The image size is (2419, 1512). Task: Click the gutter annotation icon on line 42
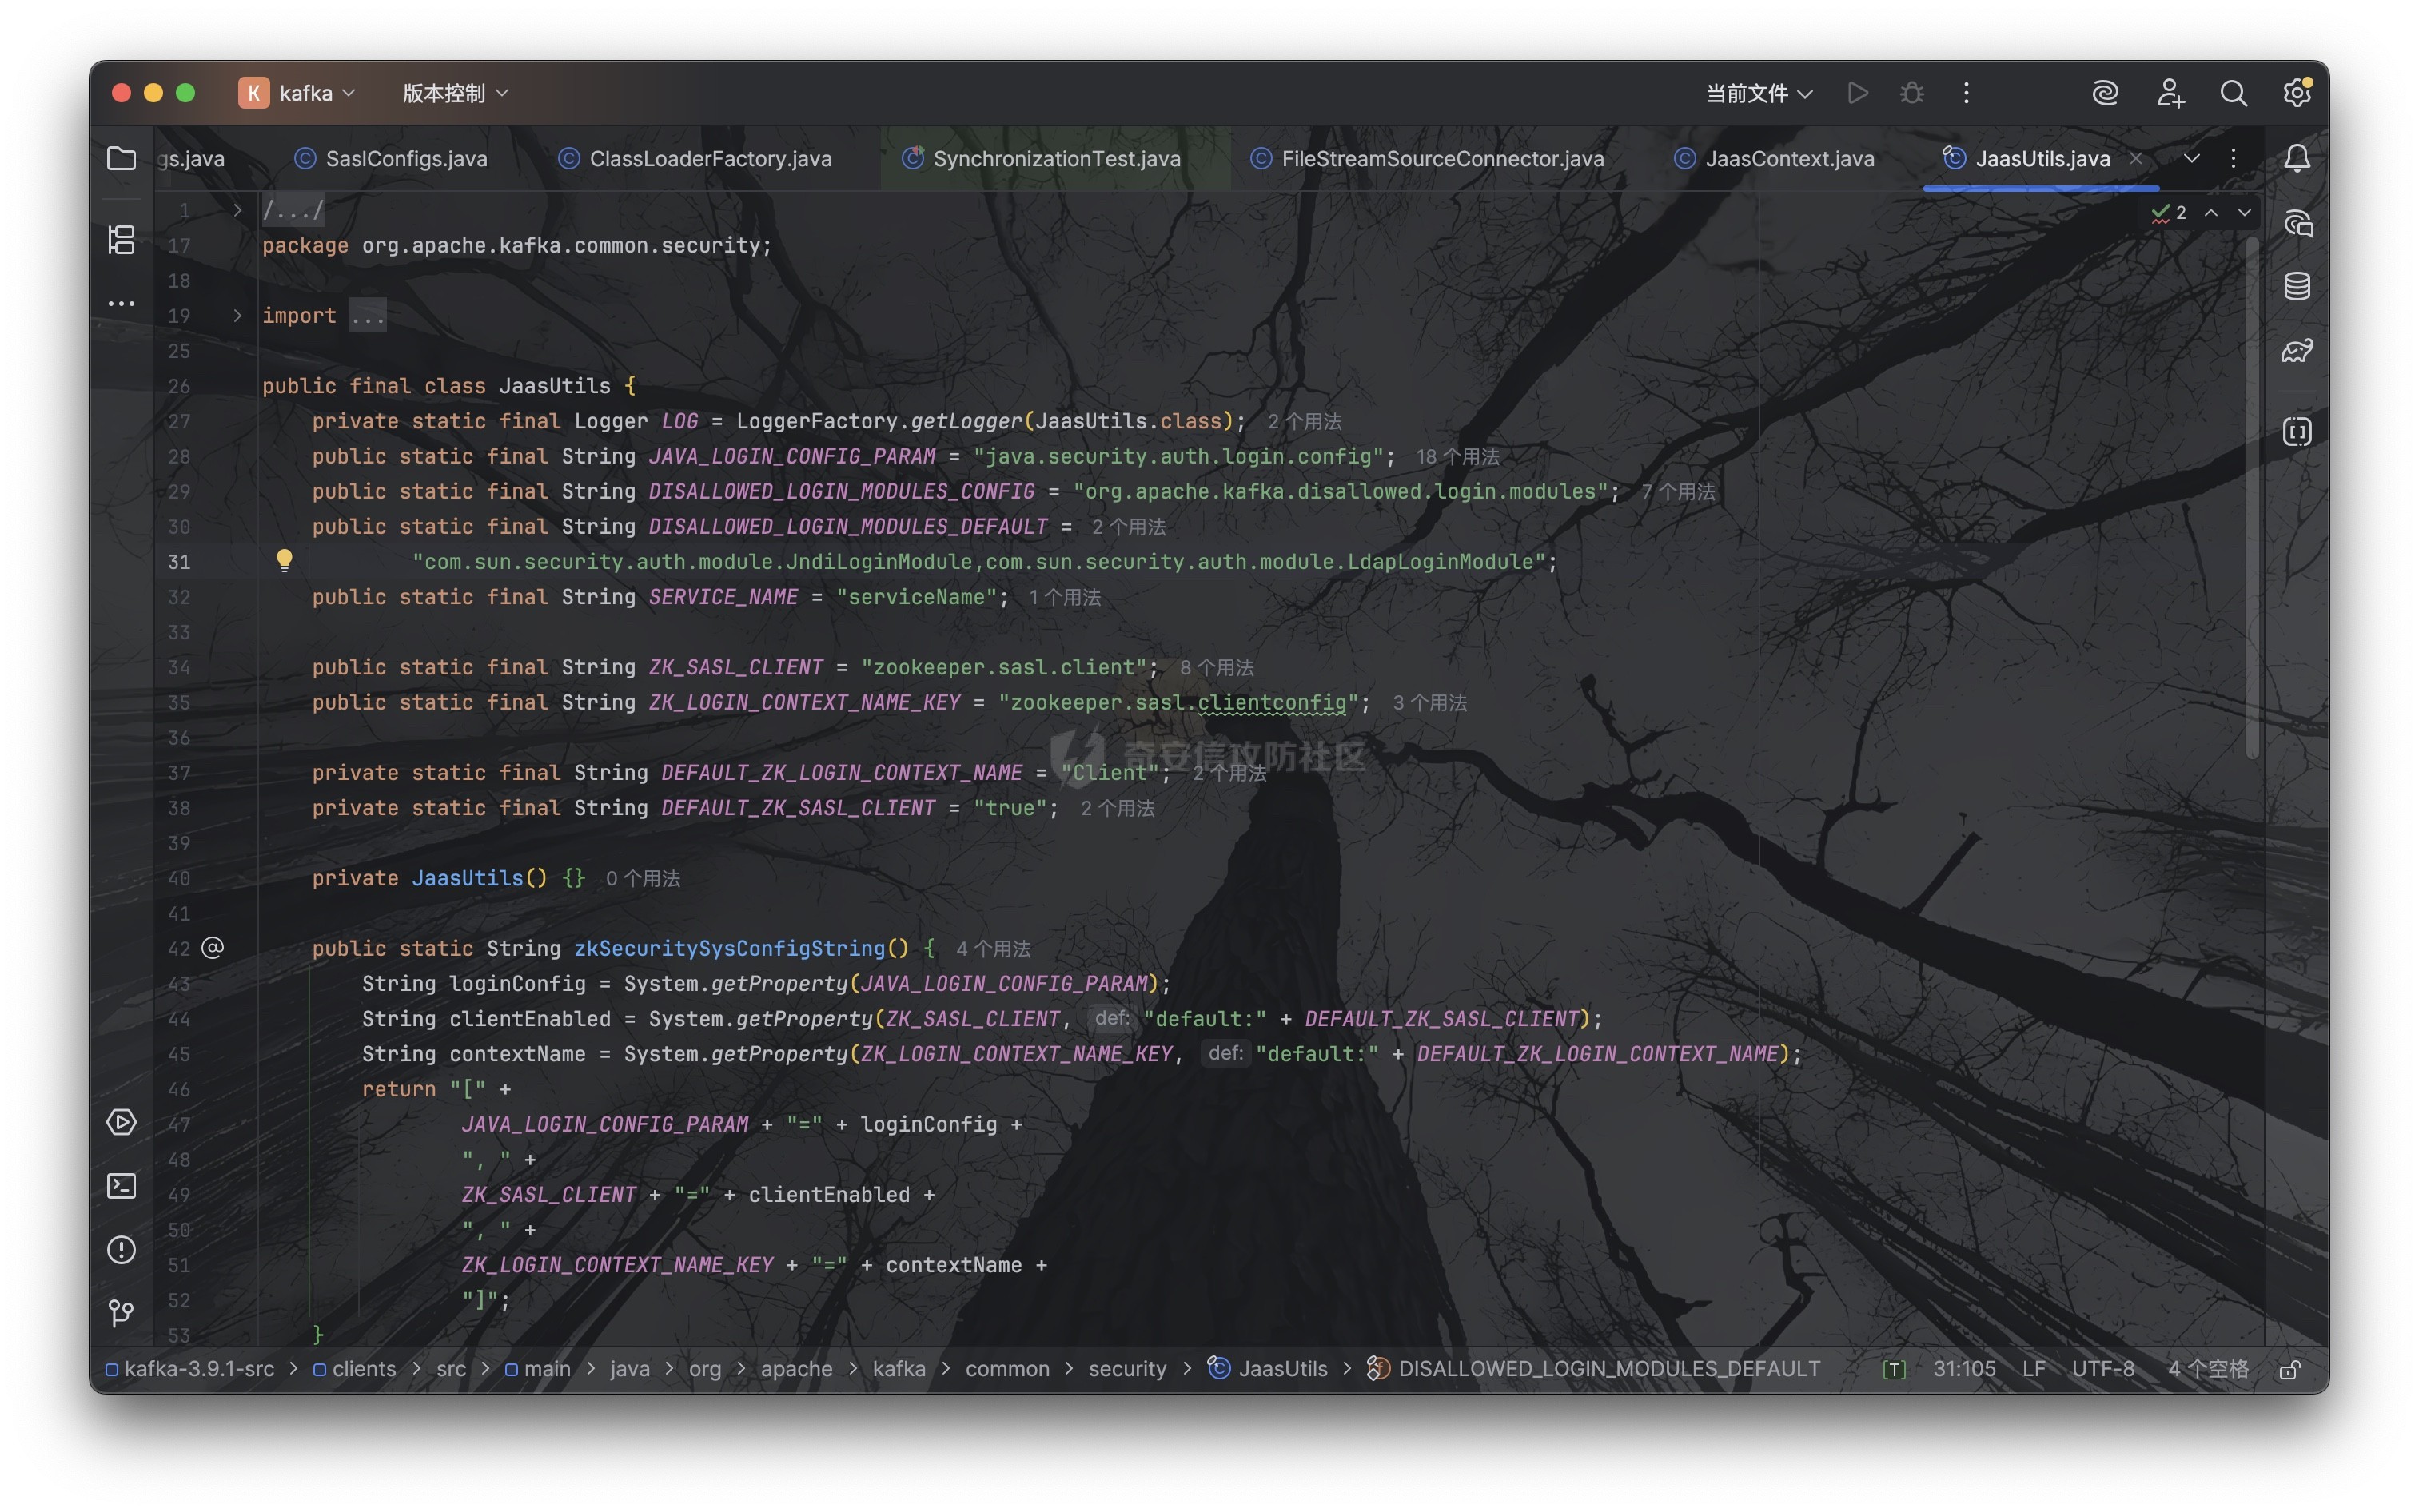pyautogui.click(x=213, y=947)
